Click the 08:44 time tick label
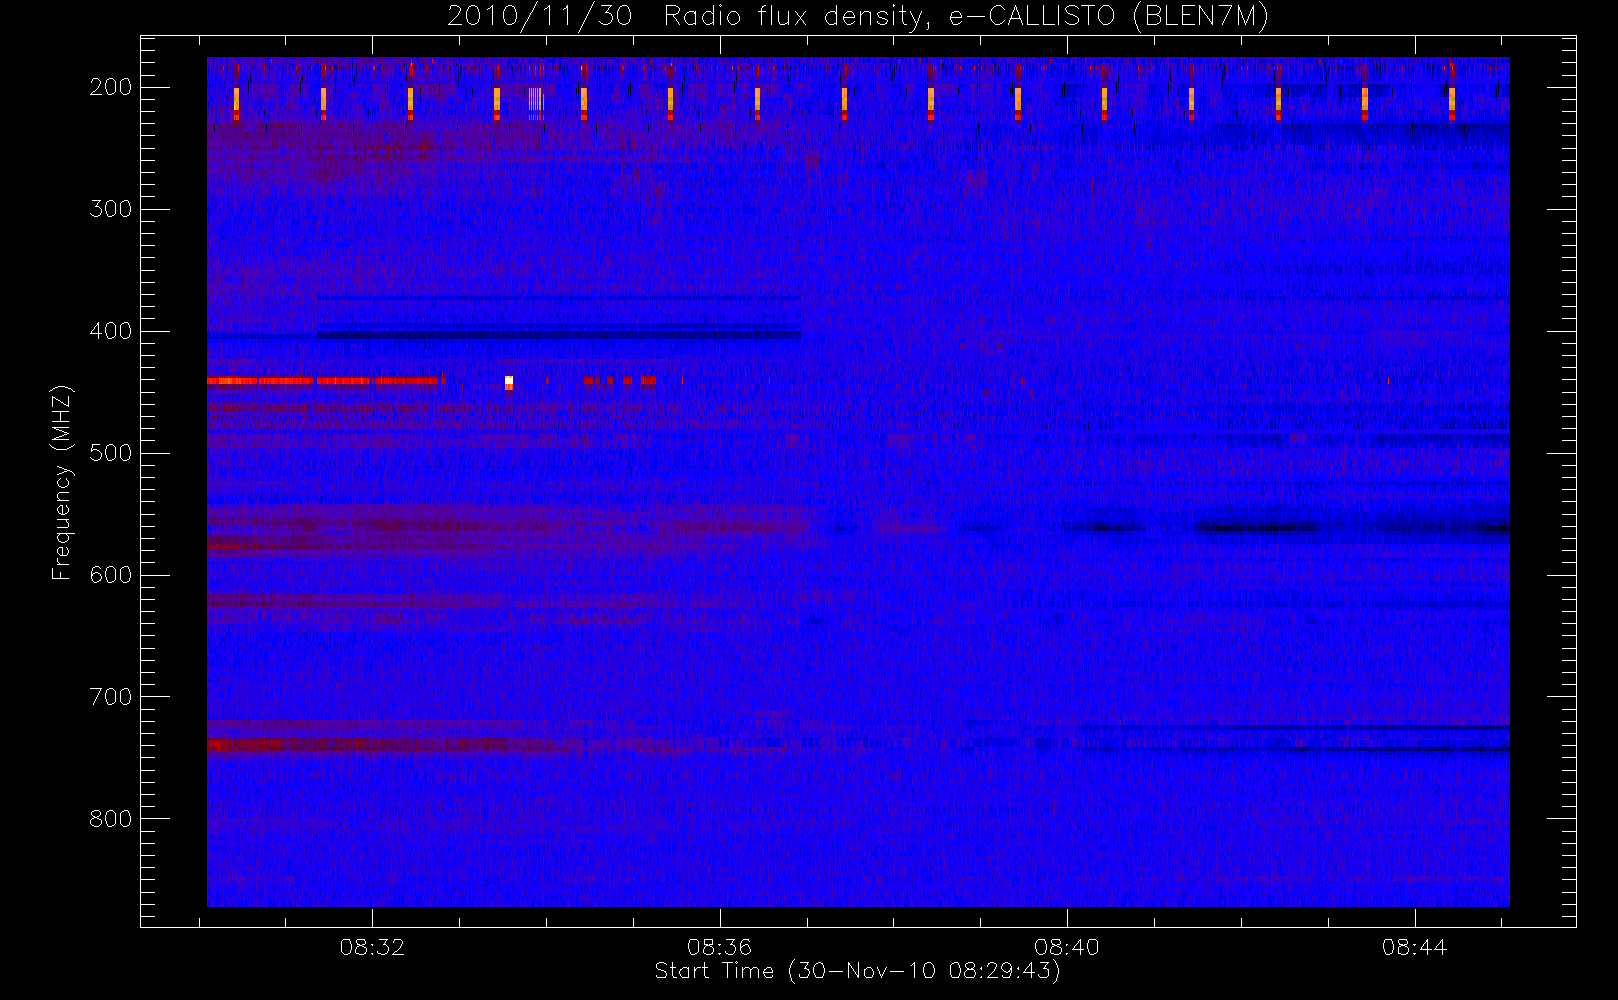This screenshot has width=1618, height=1000. 1414,947
